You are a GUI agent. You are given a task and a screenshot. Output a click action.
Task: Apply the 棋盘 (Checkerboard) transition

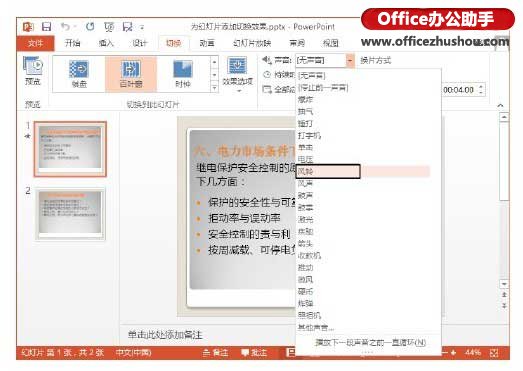(x=79, y=74)
